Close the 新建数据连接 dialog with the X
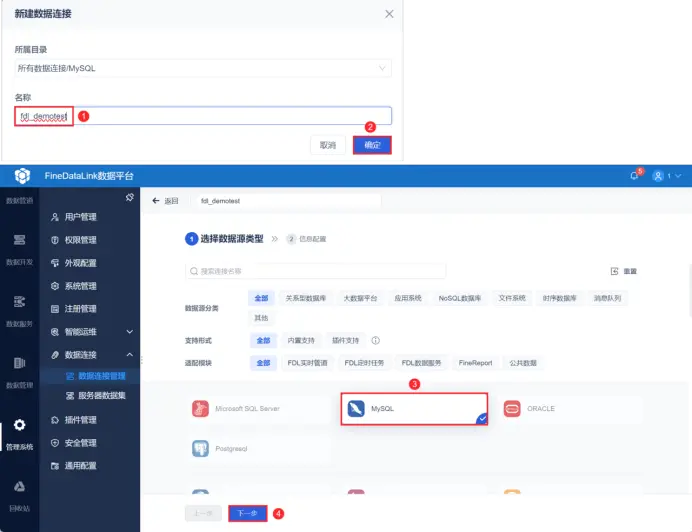The image size is (692, 532). pyautogui.click(x=389, y=14)
